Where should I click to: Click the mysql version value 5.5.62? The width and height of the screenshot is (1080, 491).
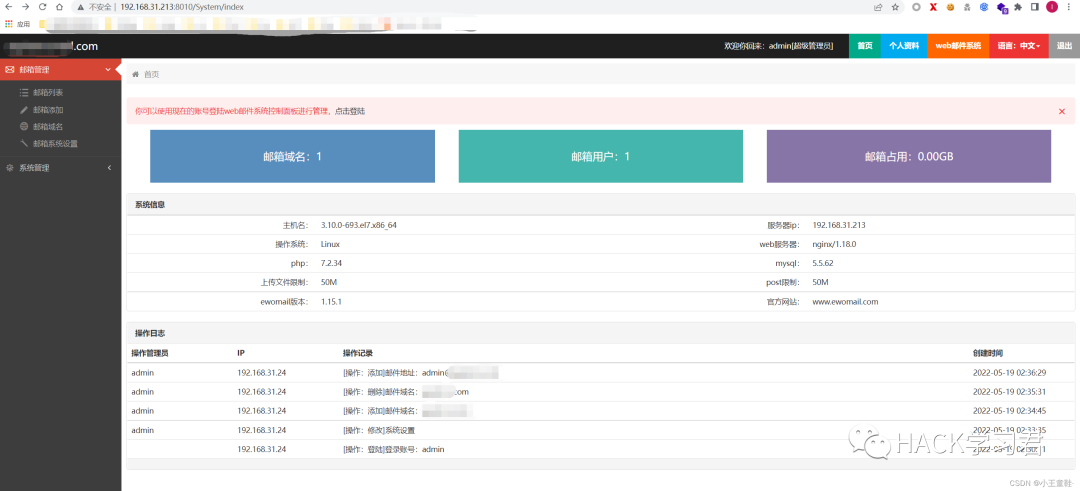(824, 263)
